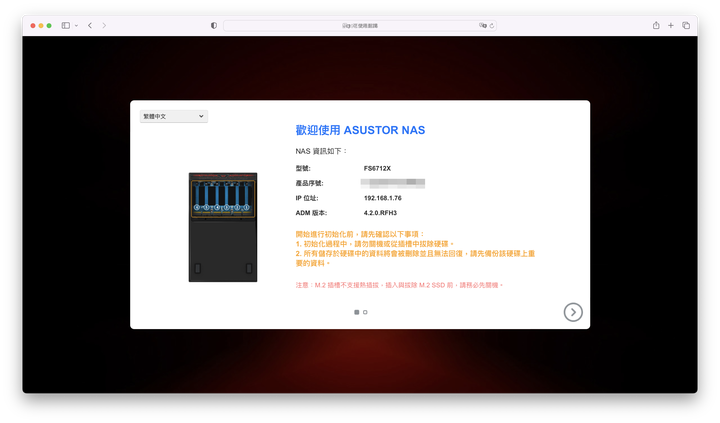Click the 歡迎使用 ASUSTOR NAS heading
The image size is (720, 423).
pyautogui.click(x=360, y=130)
